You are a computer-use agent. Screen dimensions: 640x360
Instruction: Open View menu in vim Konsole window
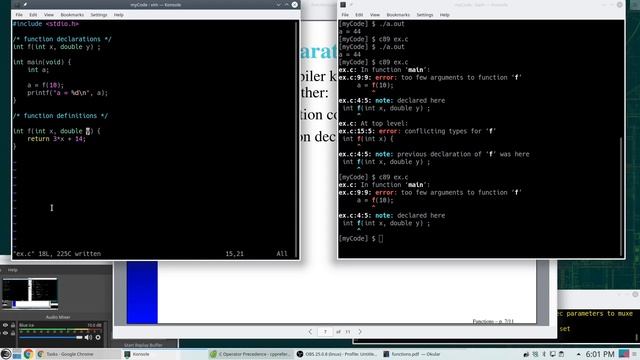pyautogui.click(x=49, y=15)
